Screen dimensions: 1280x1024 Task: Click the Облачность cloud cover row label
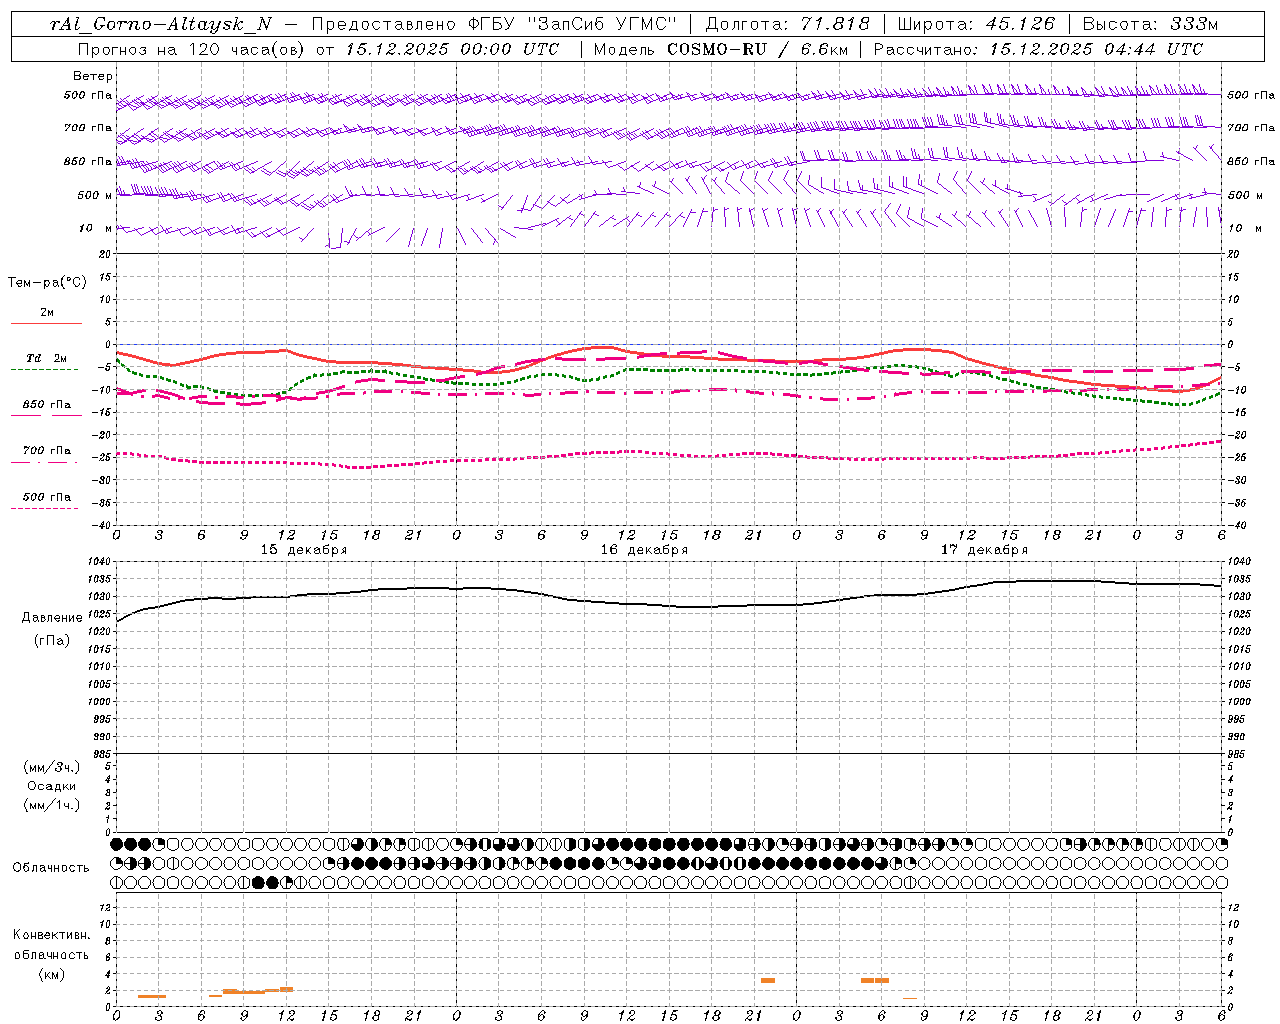pyautogui.click(x=51, y=868)
